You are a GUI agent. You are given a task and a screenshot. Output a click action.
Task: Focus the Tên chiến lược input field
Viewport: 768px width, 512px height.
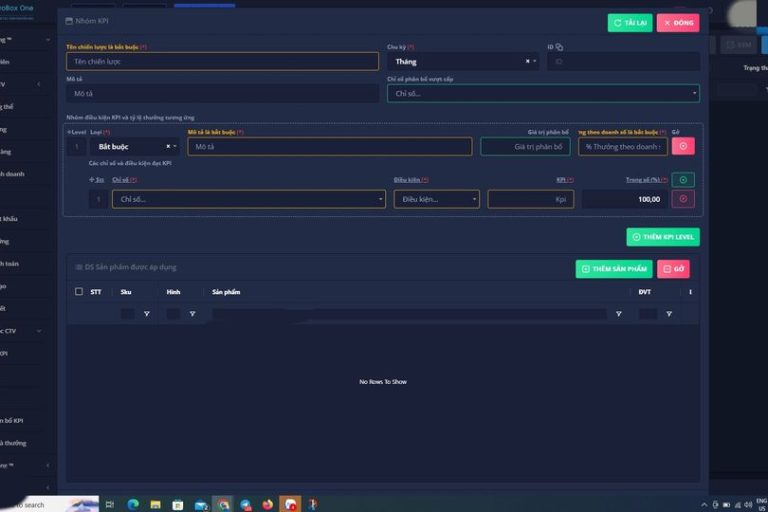(x=222, y=61)
